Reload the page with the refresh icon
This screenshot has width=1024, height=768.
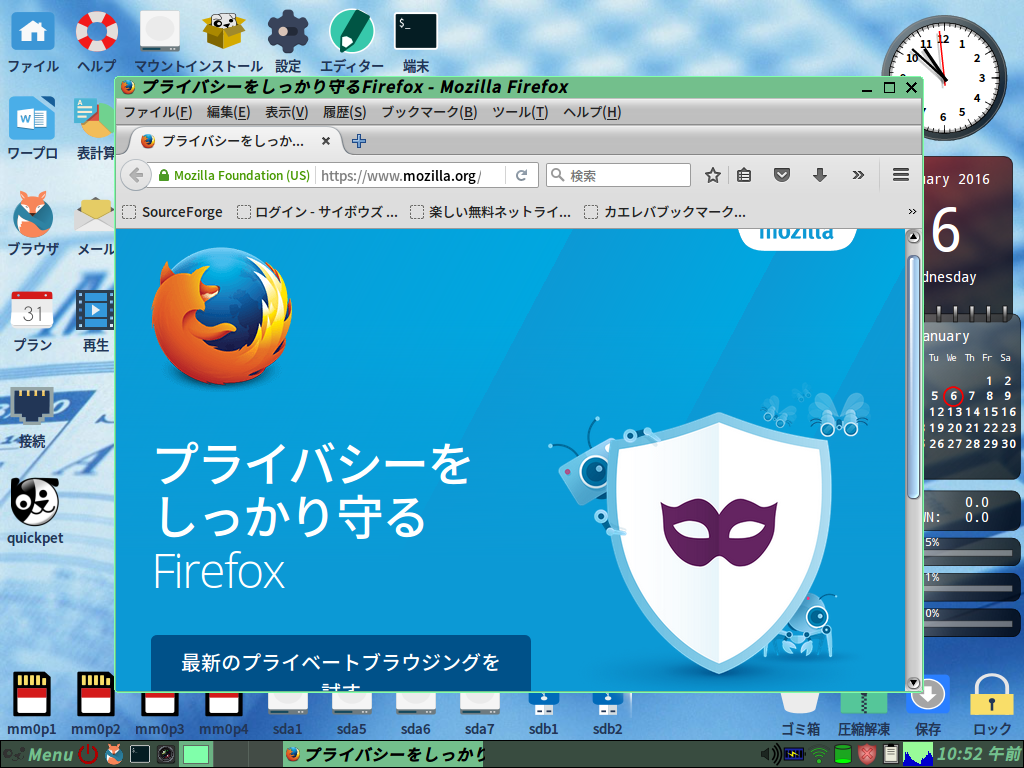[521, 175]
